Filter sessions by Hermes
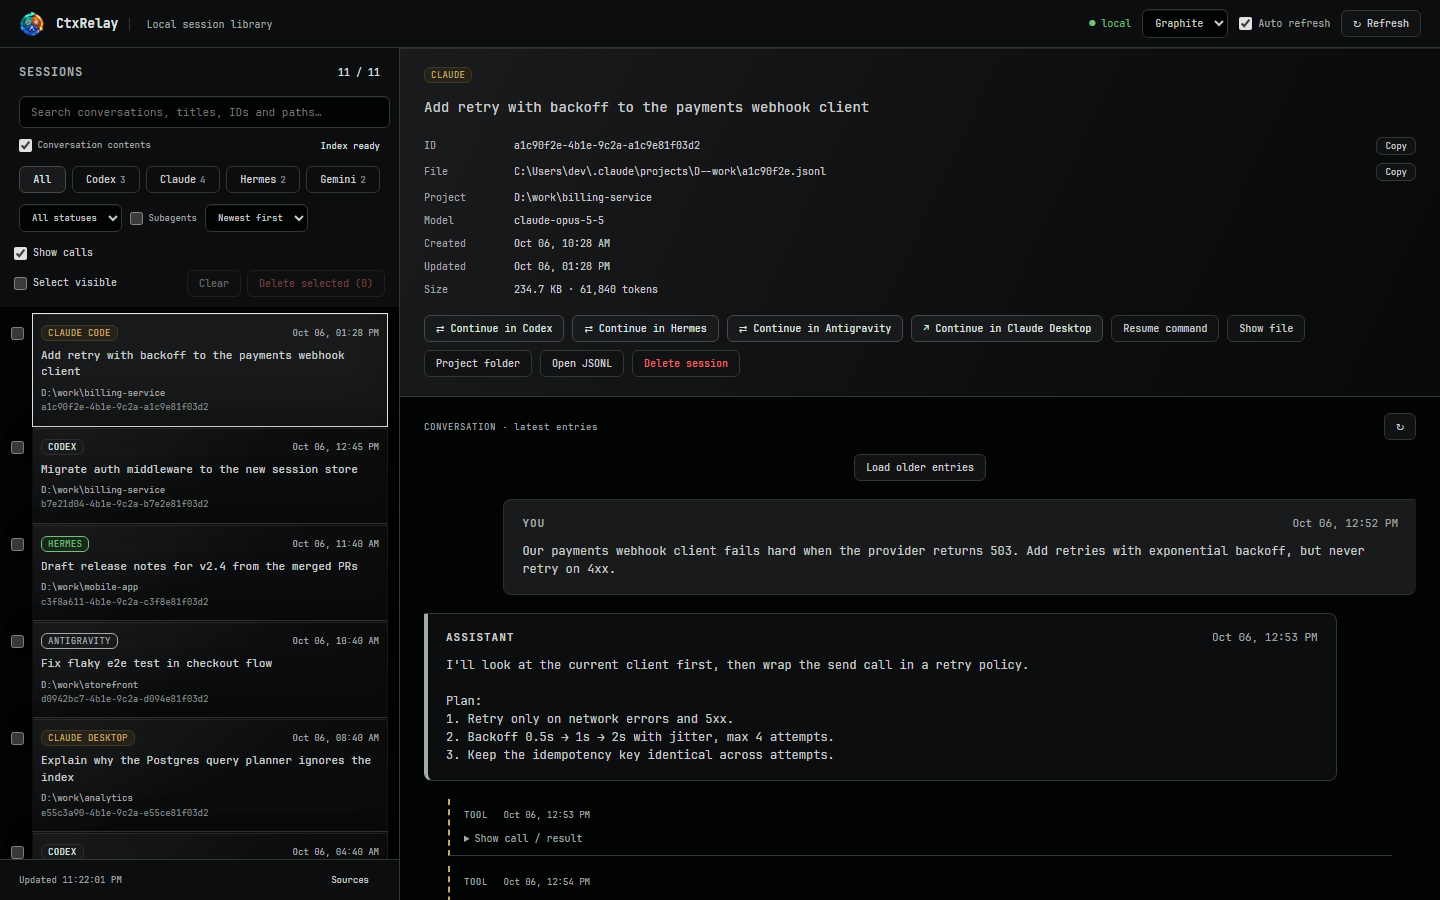The image size is (1440, 900). [x=263, y=179]
